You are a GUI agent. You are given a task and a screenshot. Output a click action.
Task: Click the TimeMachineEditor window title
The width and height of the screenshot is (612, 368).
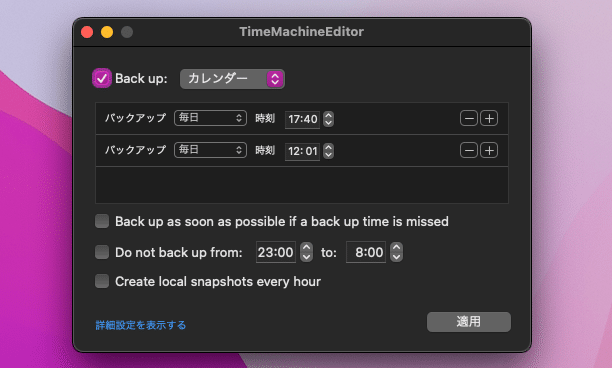(302, 32)
